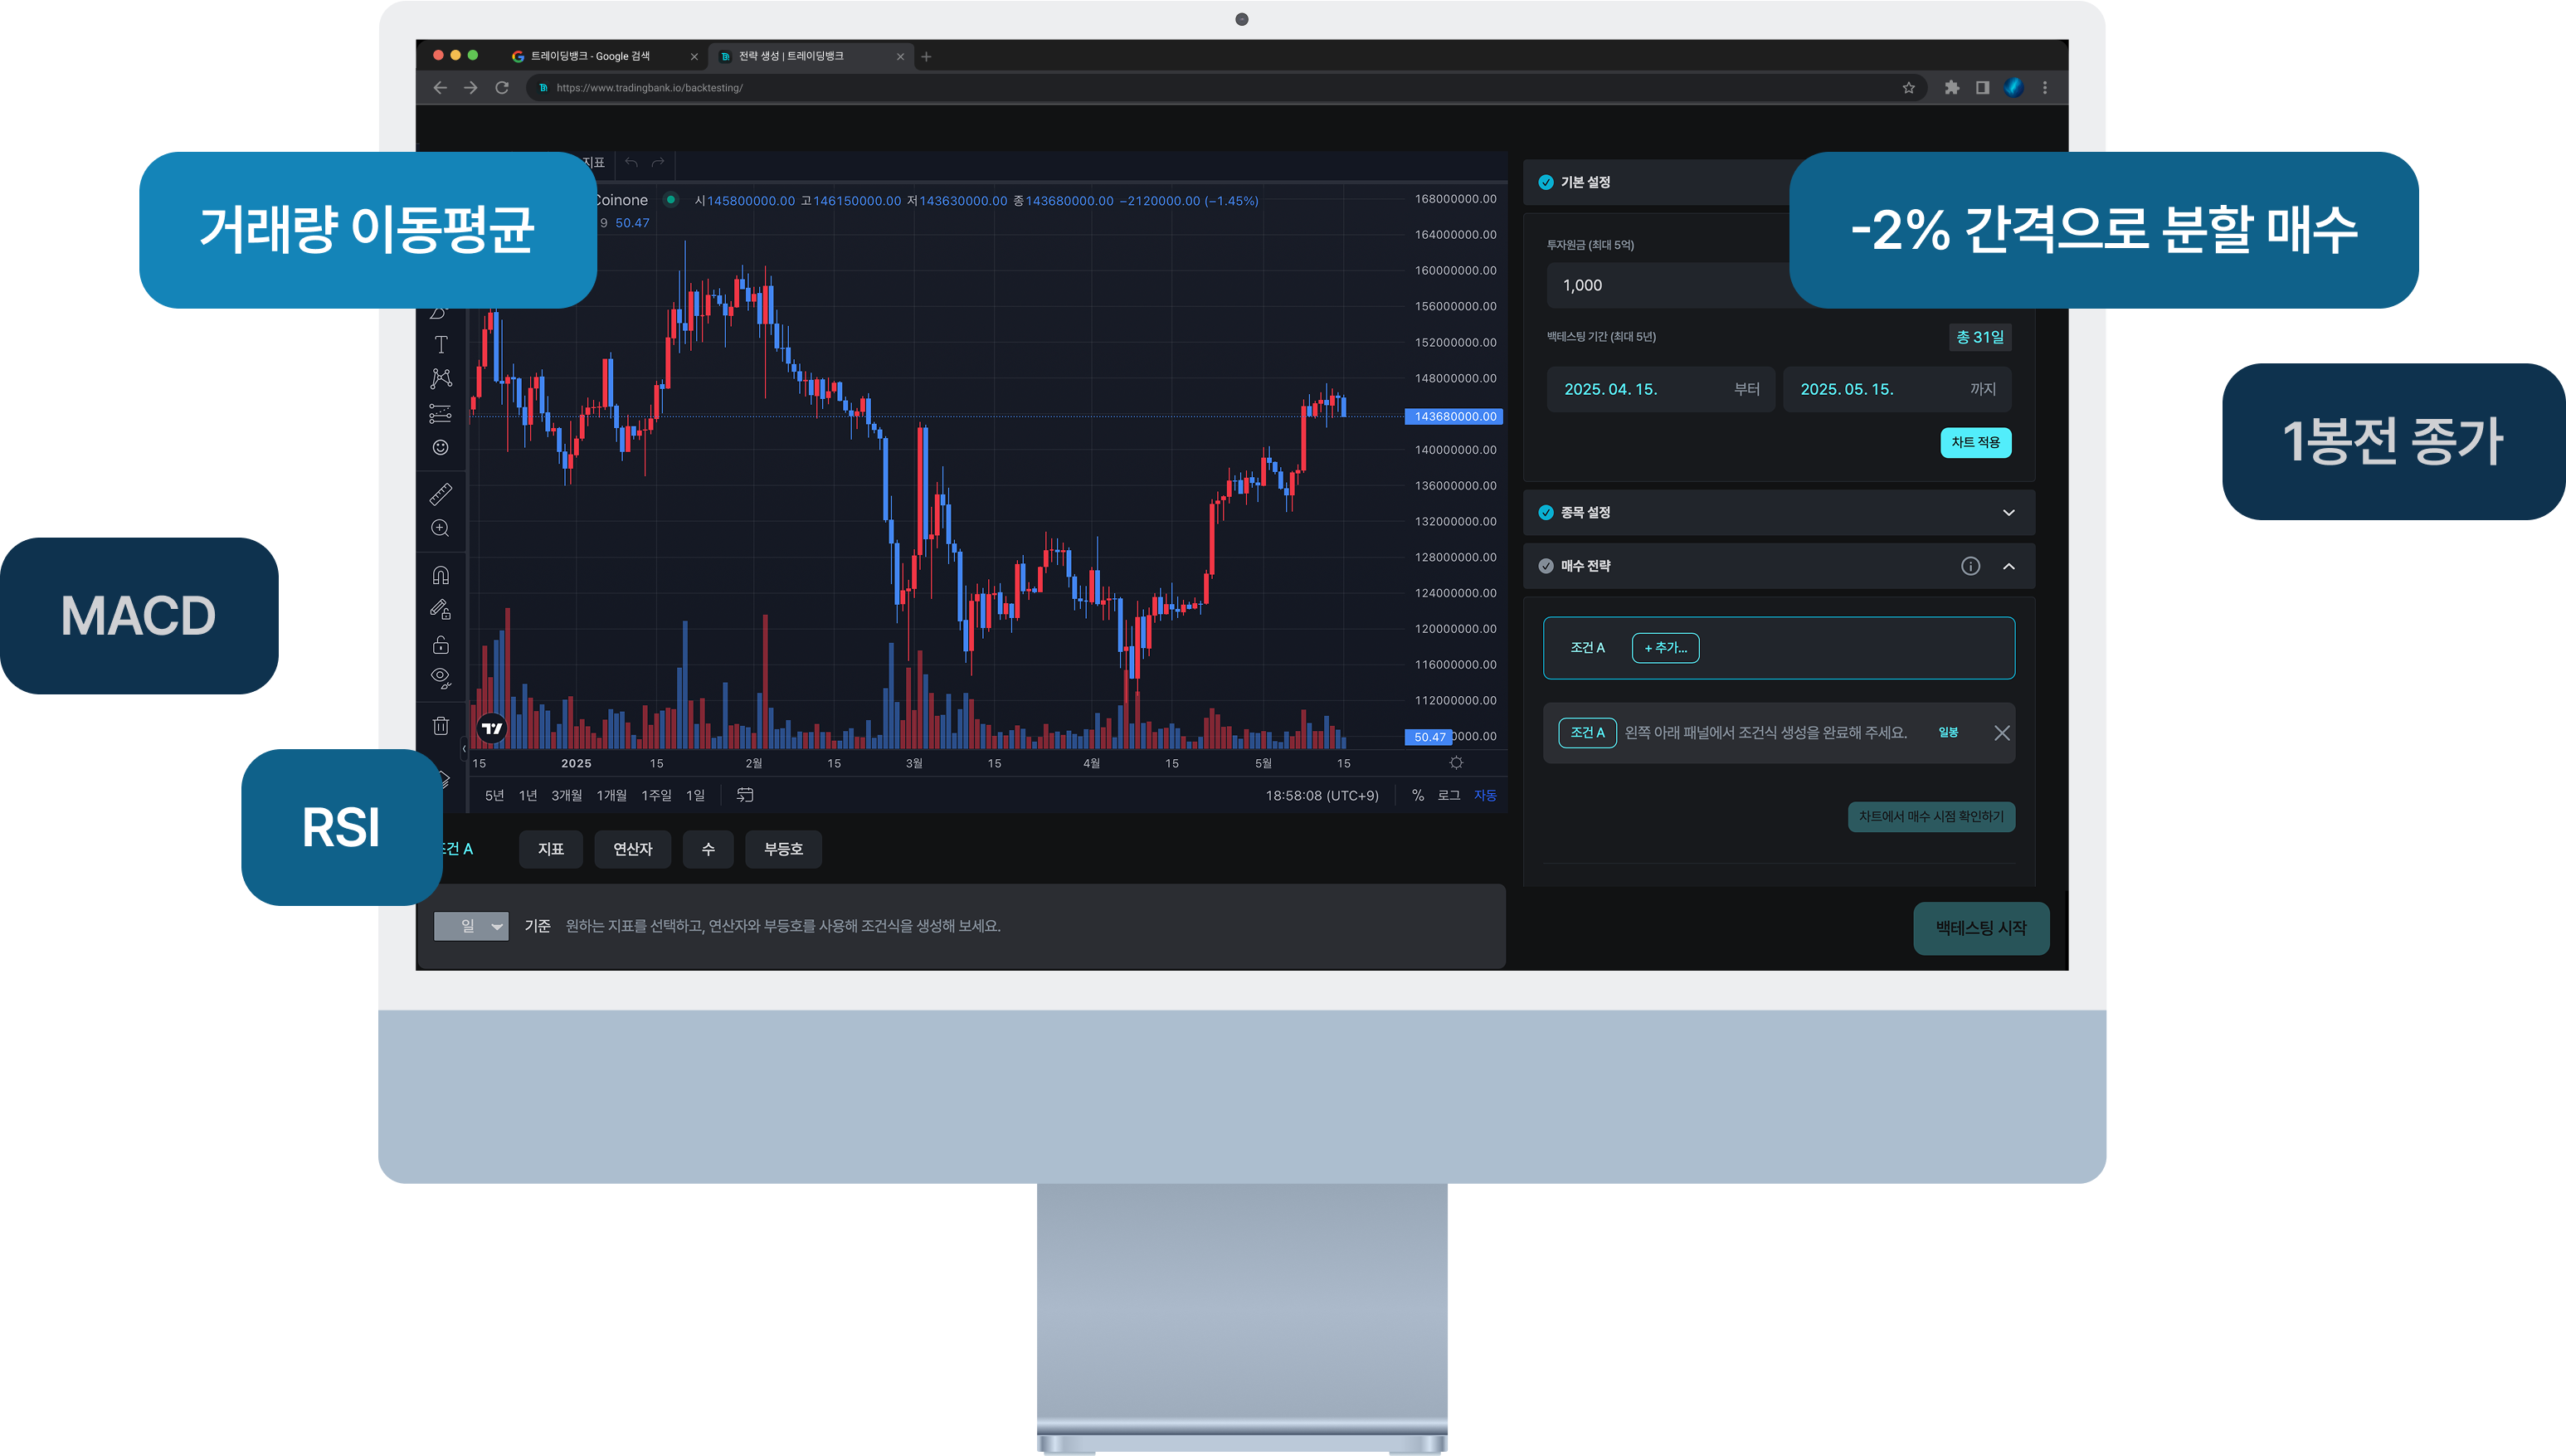The width and height of the screenshot is (2566, 1456).
Task: Toggle the lock drawings icon
Action: [x=440, y=644]
